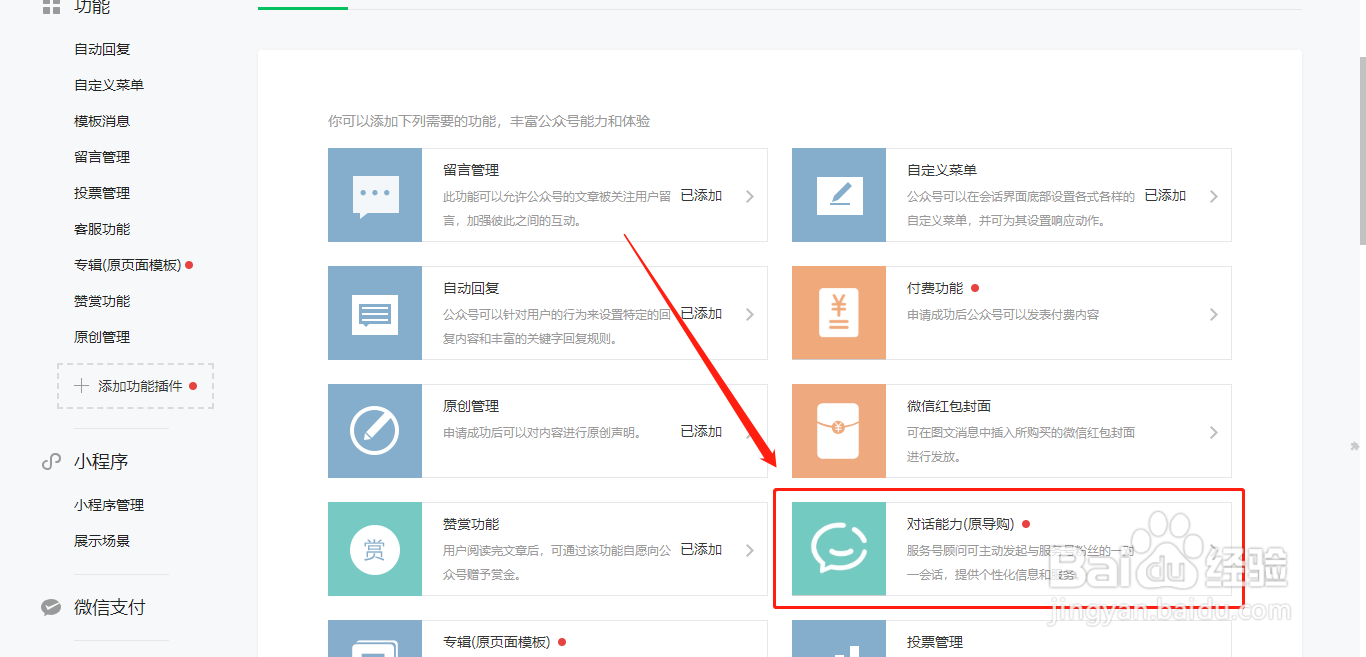Click the 功能 section heading
The image size is (1366, 657).
(92, 7)
